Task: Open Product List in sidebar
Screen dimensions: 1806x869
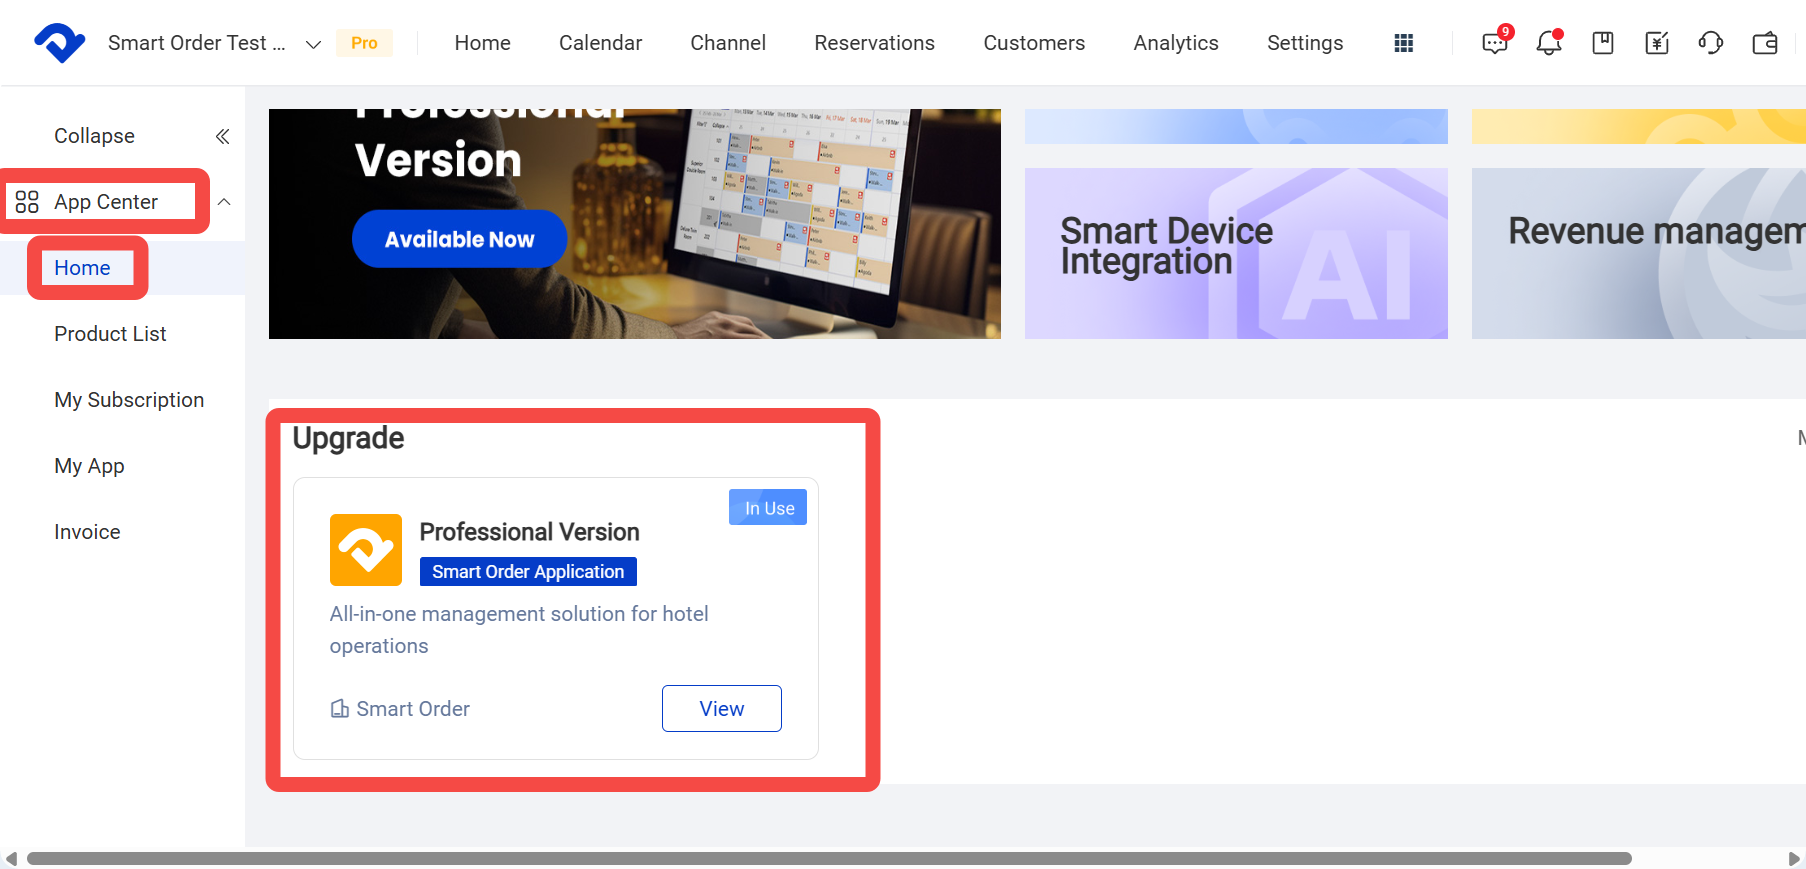Action: coord(110,334)
